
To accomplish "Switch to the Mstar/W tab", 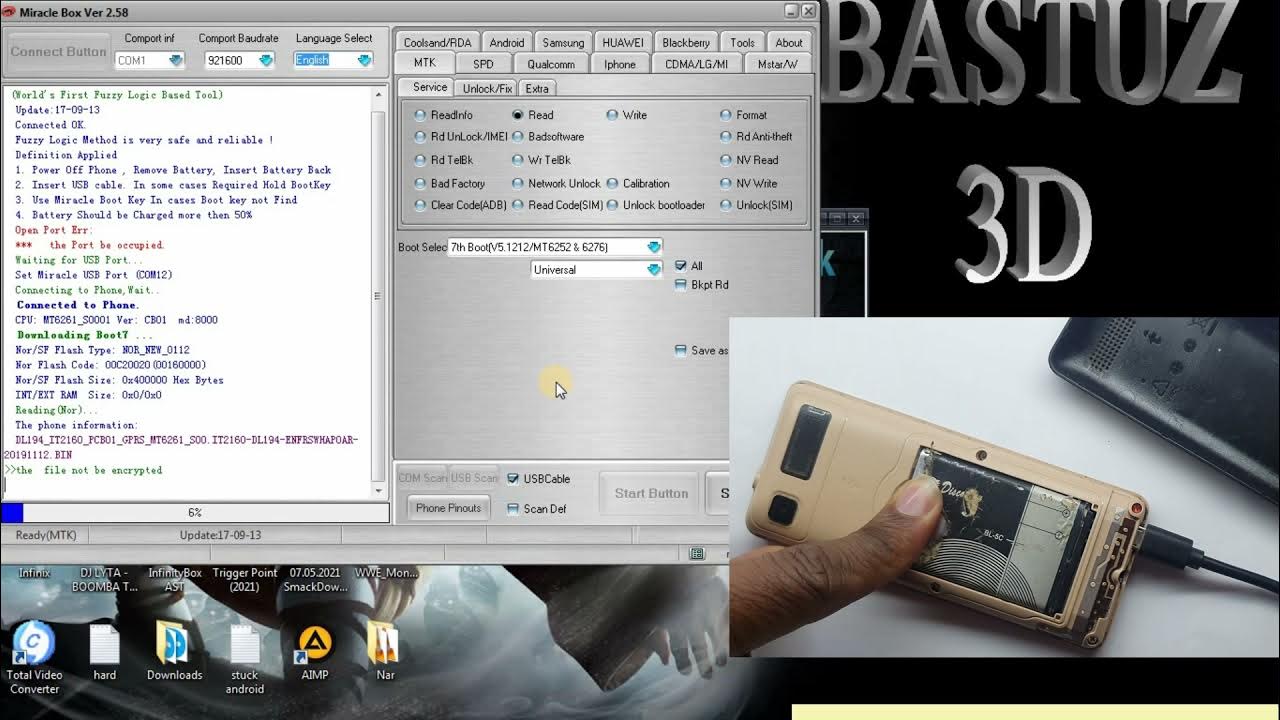I will pos(778,64).
